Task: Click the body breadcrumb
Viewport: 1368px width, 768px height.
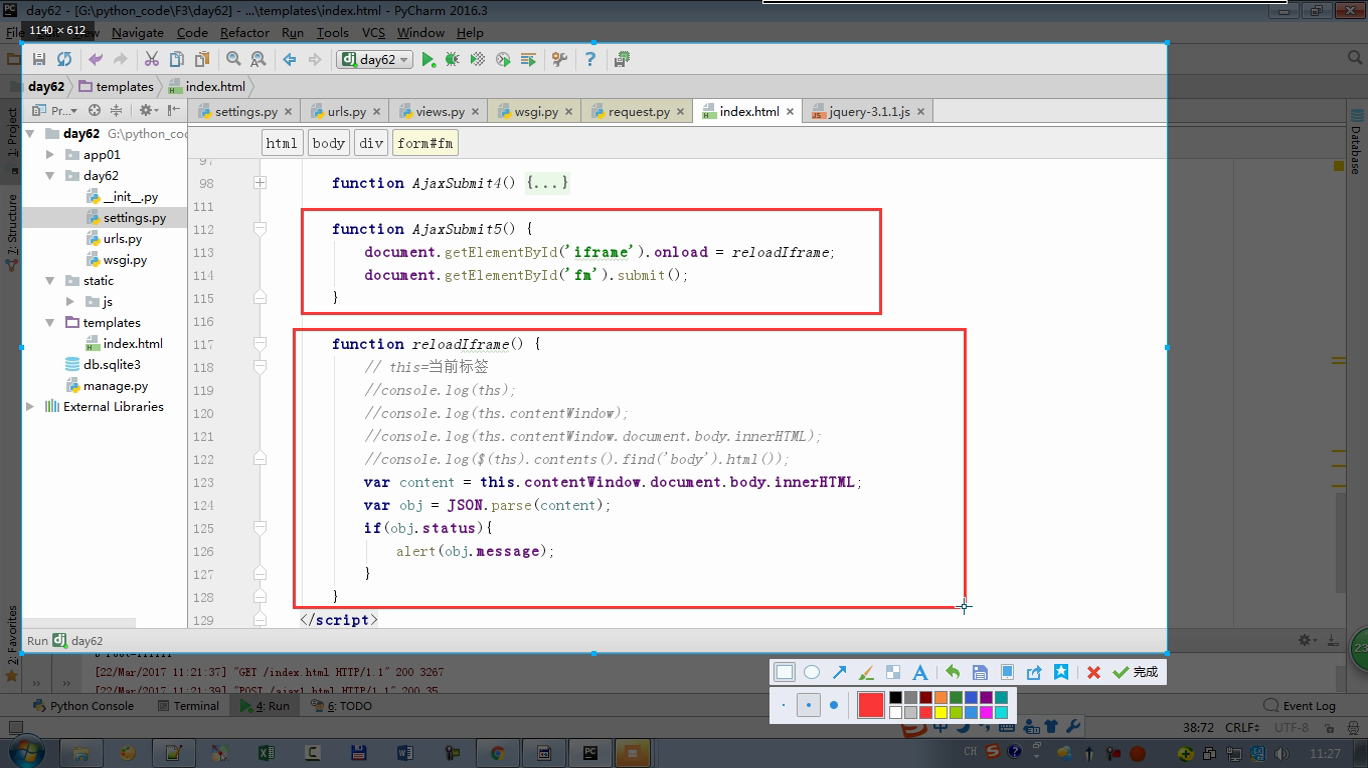Action: 328,143
